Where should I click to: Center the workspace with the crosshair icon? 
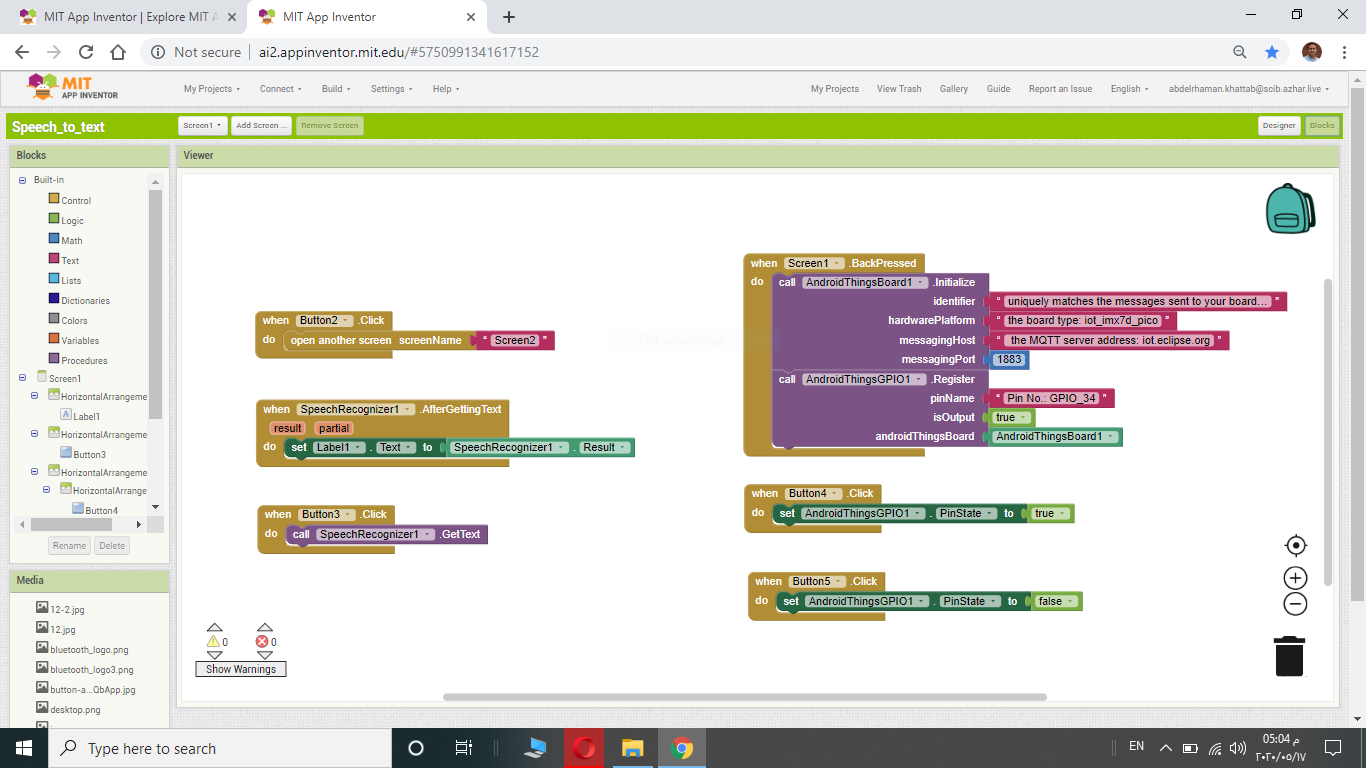tap(1296, 545)
